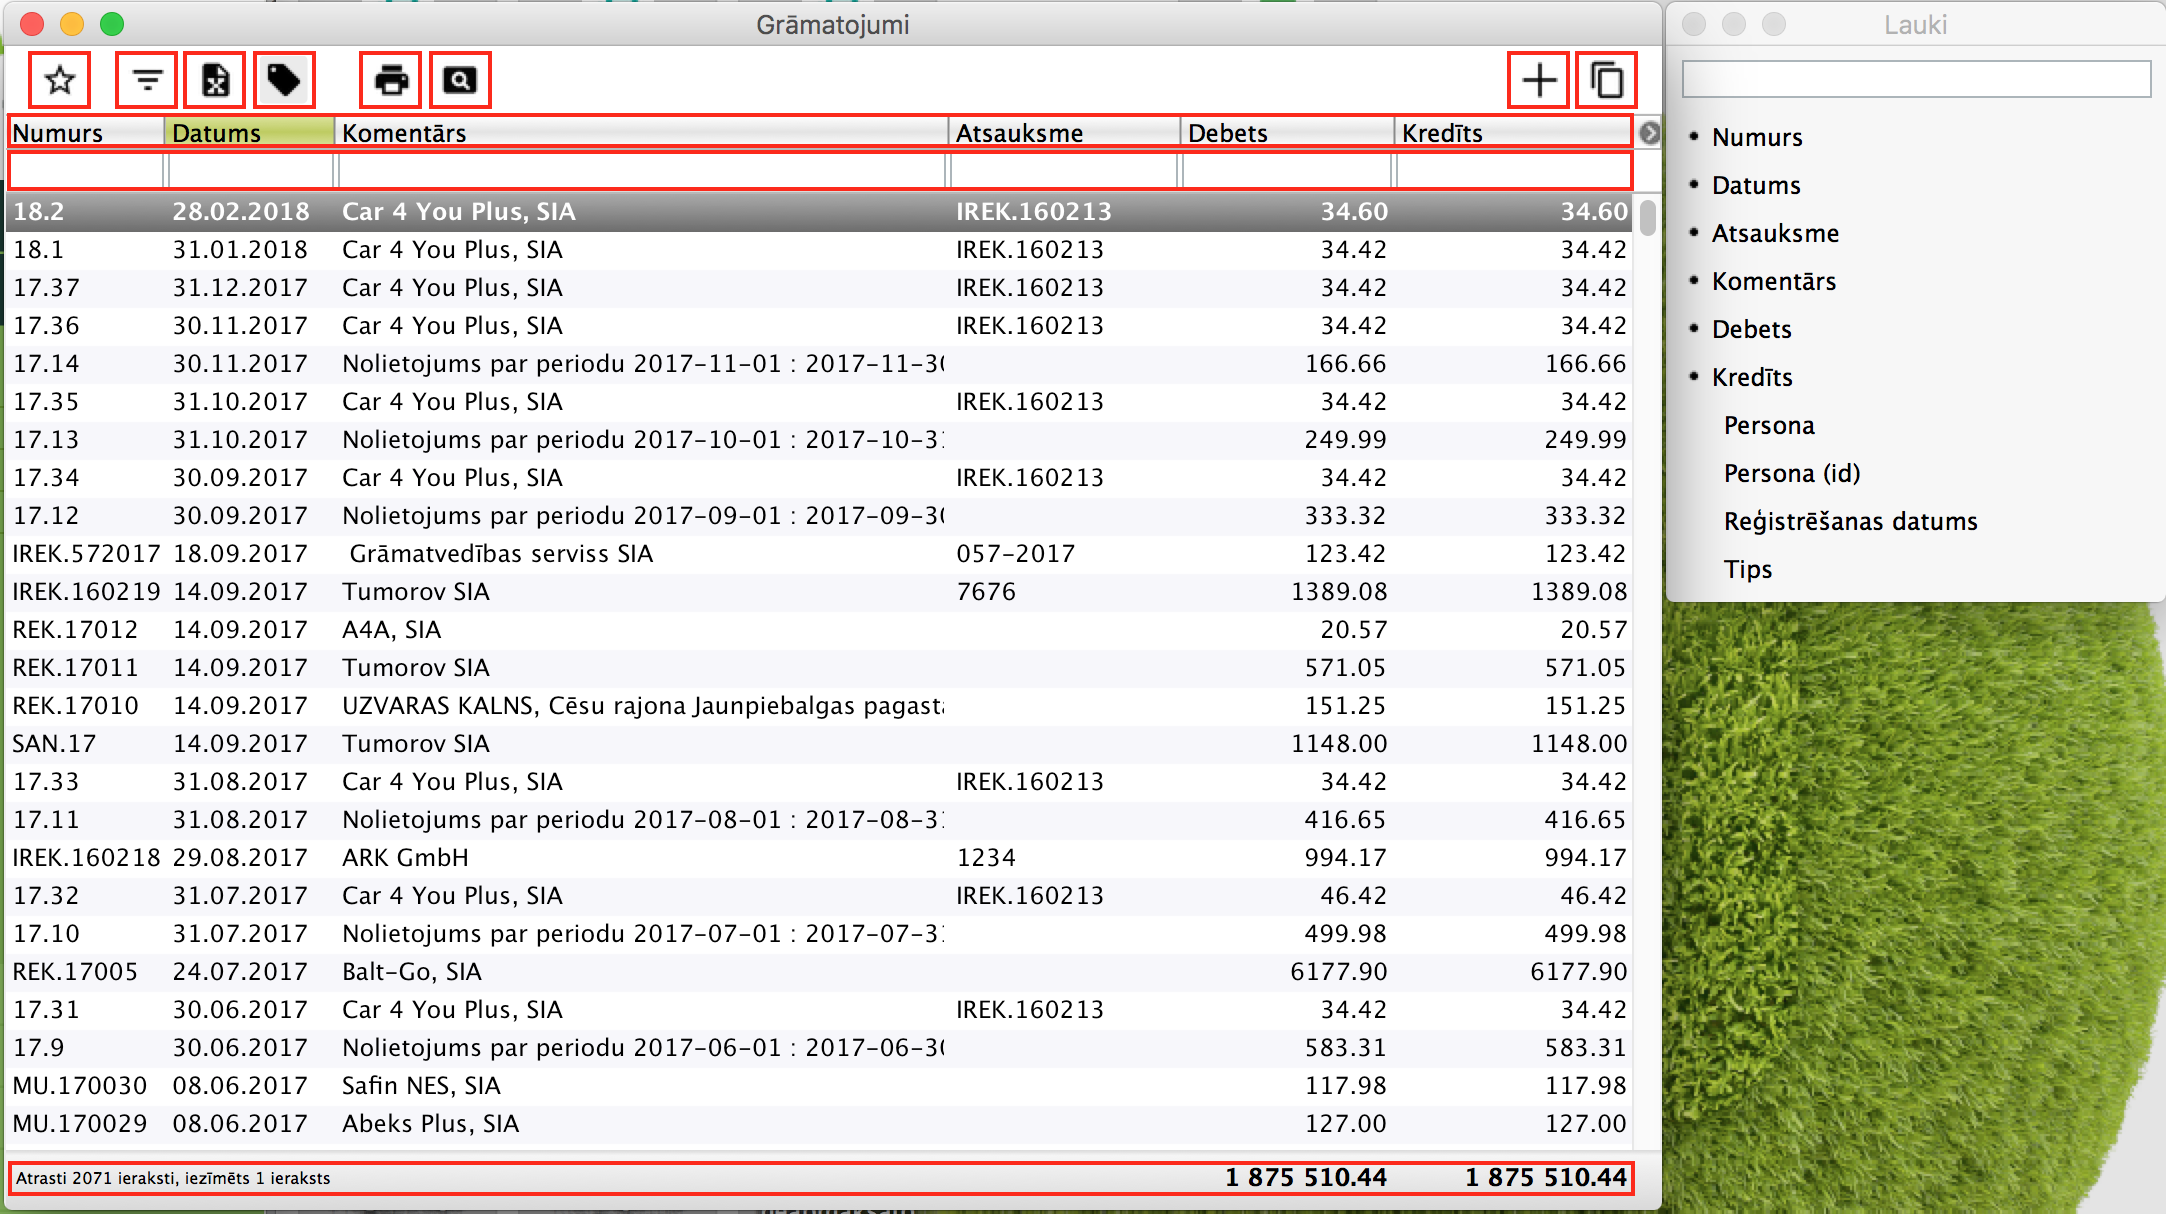2166x1214 pixels.
Task: Toggle Tips field in Lauki list
Action: tap(1747, 570)
